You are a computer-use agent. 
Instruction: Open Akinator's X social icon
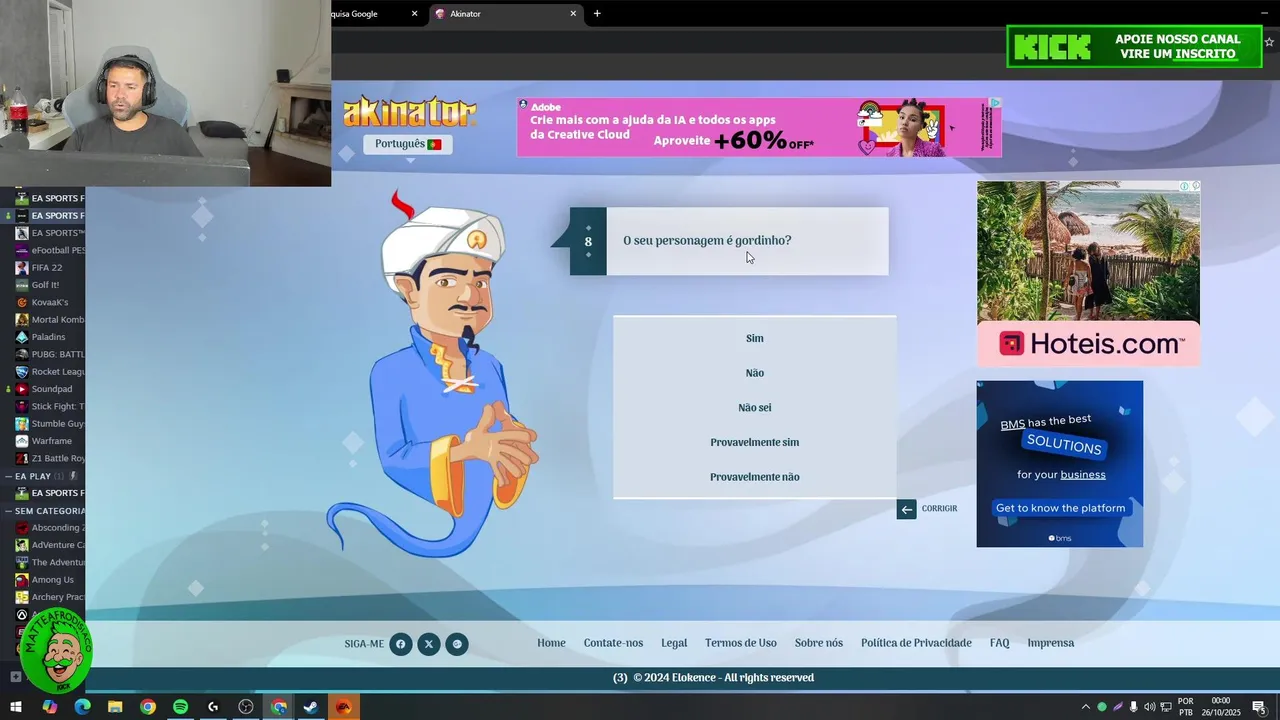(x=428, y=644)
